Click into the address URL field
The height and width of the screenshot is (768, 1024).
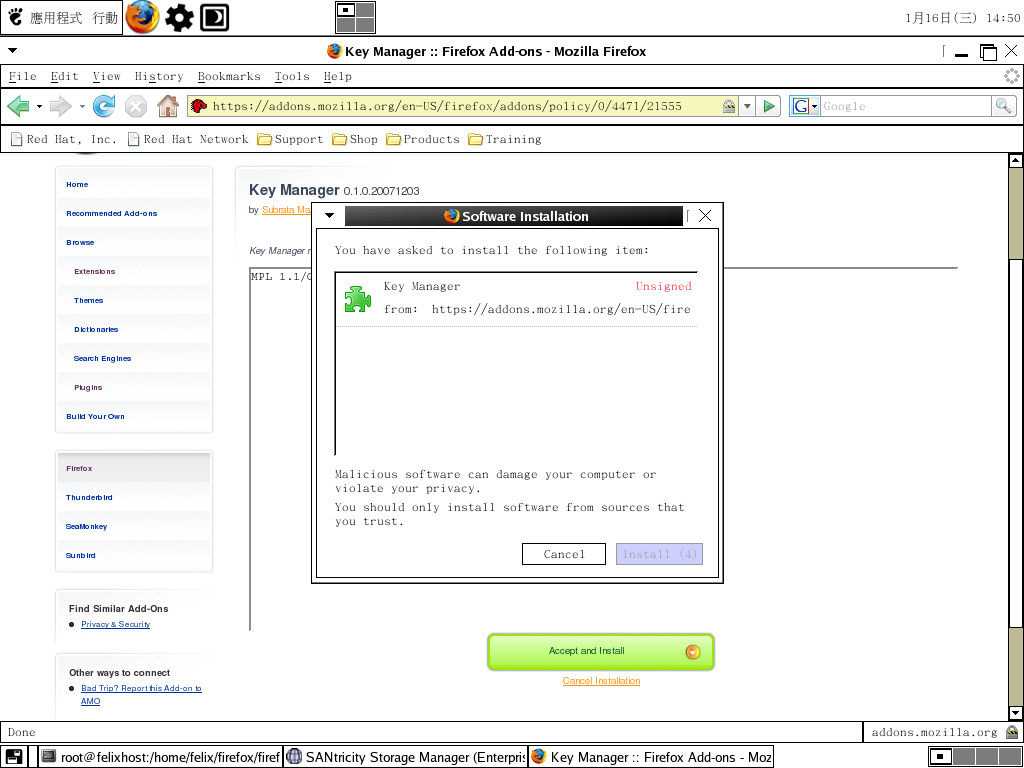point(464,106)
